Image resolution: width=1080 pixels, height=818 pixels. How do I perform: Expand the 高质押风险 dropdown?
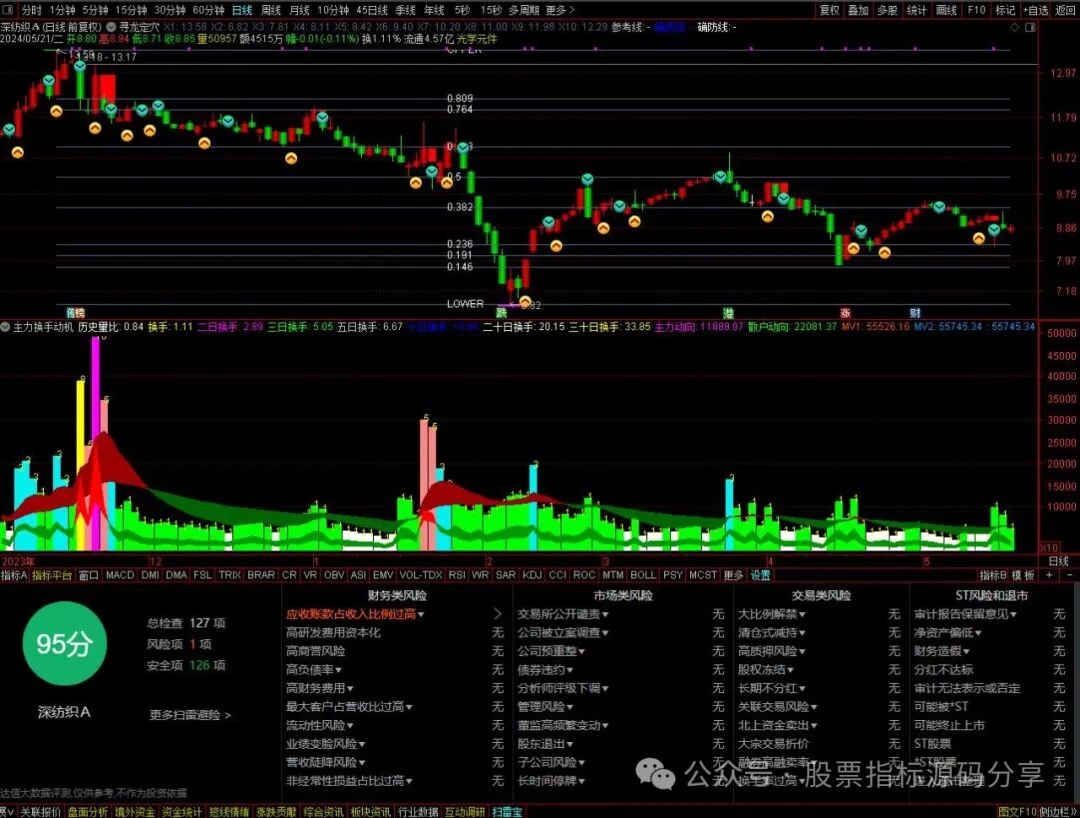pos(771,651)
